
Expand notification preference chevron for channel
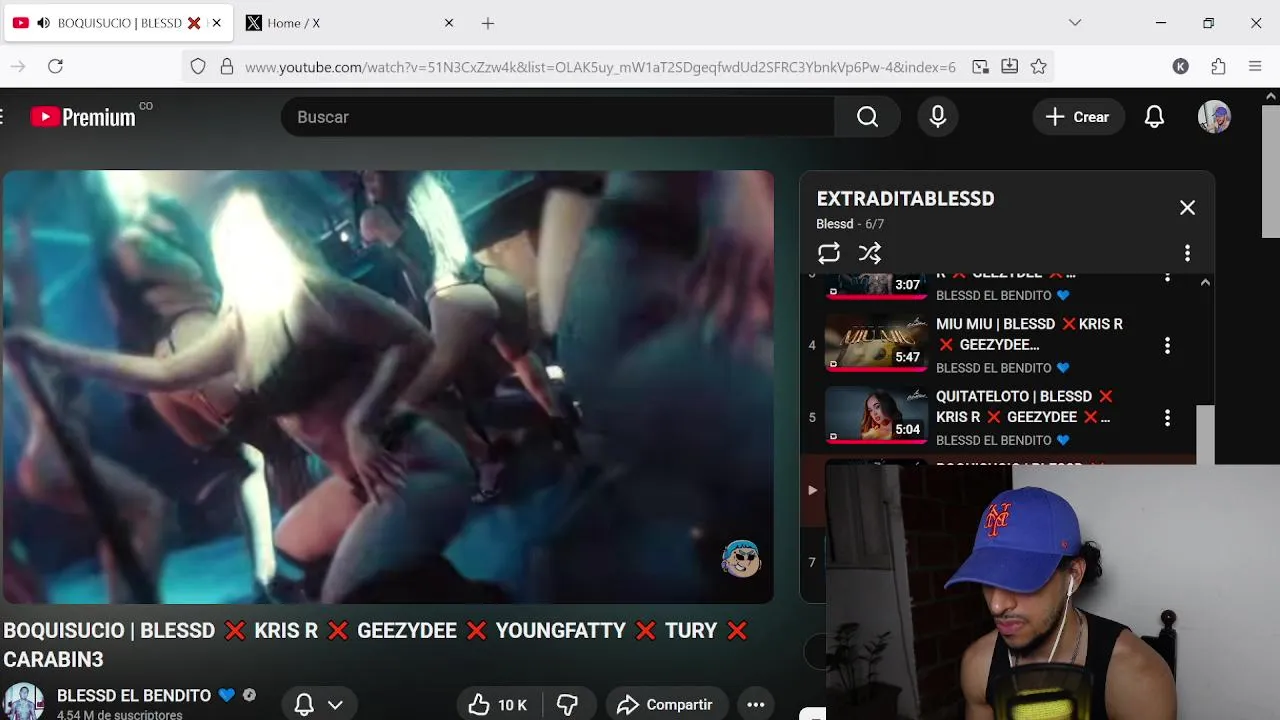click(x=335, y=705)
